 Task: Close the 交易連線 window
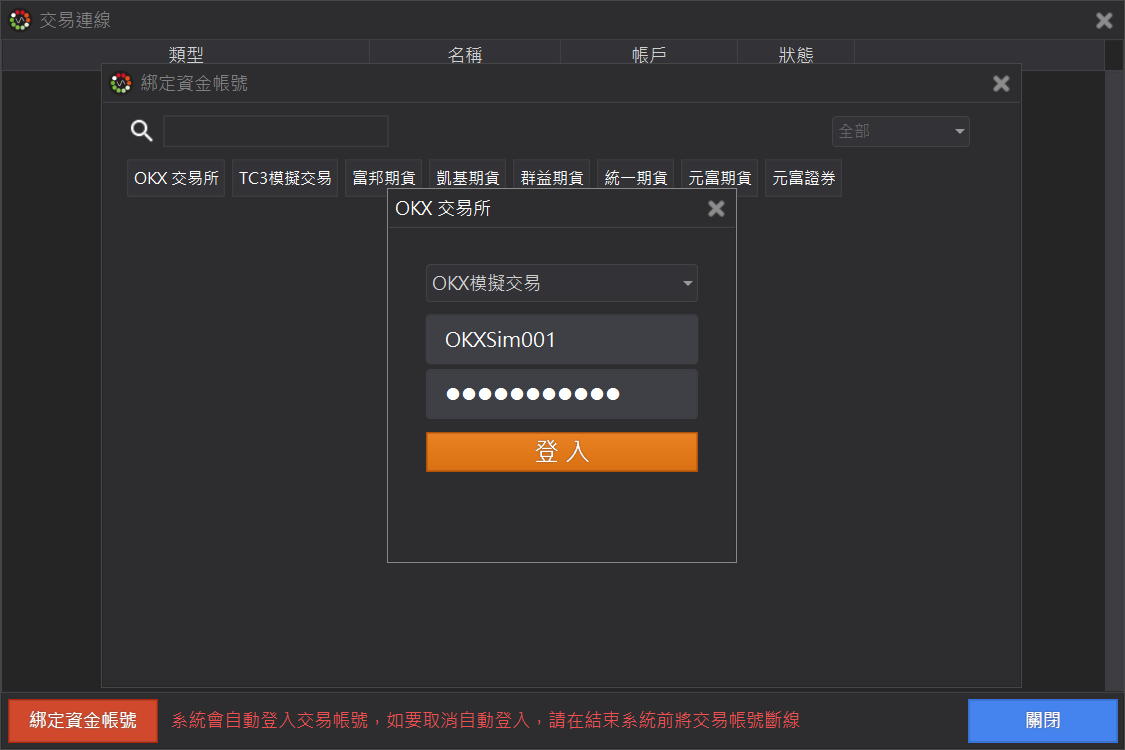point(1104,20)
